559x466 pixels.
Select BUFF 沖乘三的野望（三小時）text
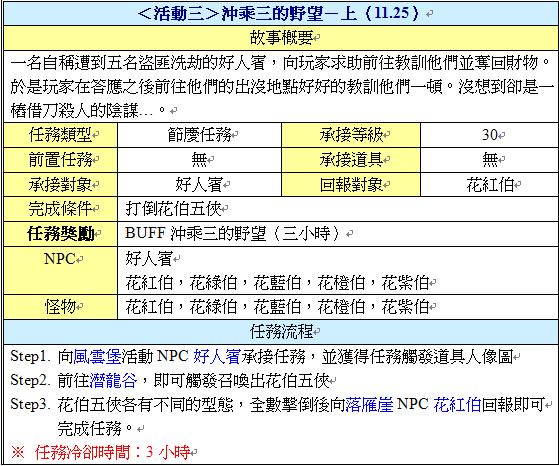click(x=232, y=234)
